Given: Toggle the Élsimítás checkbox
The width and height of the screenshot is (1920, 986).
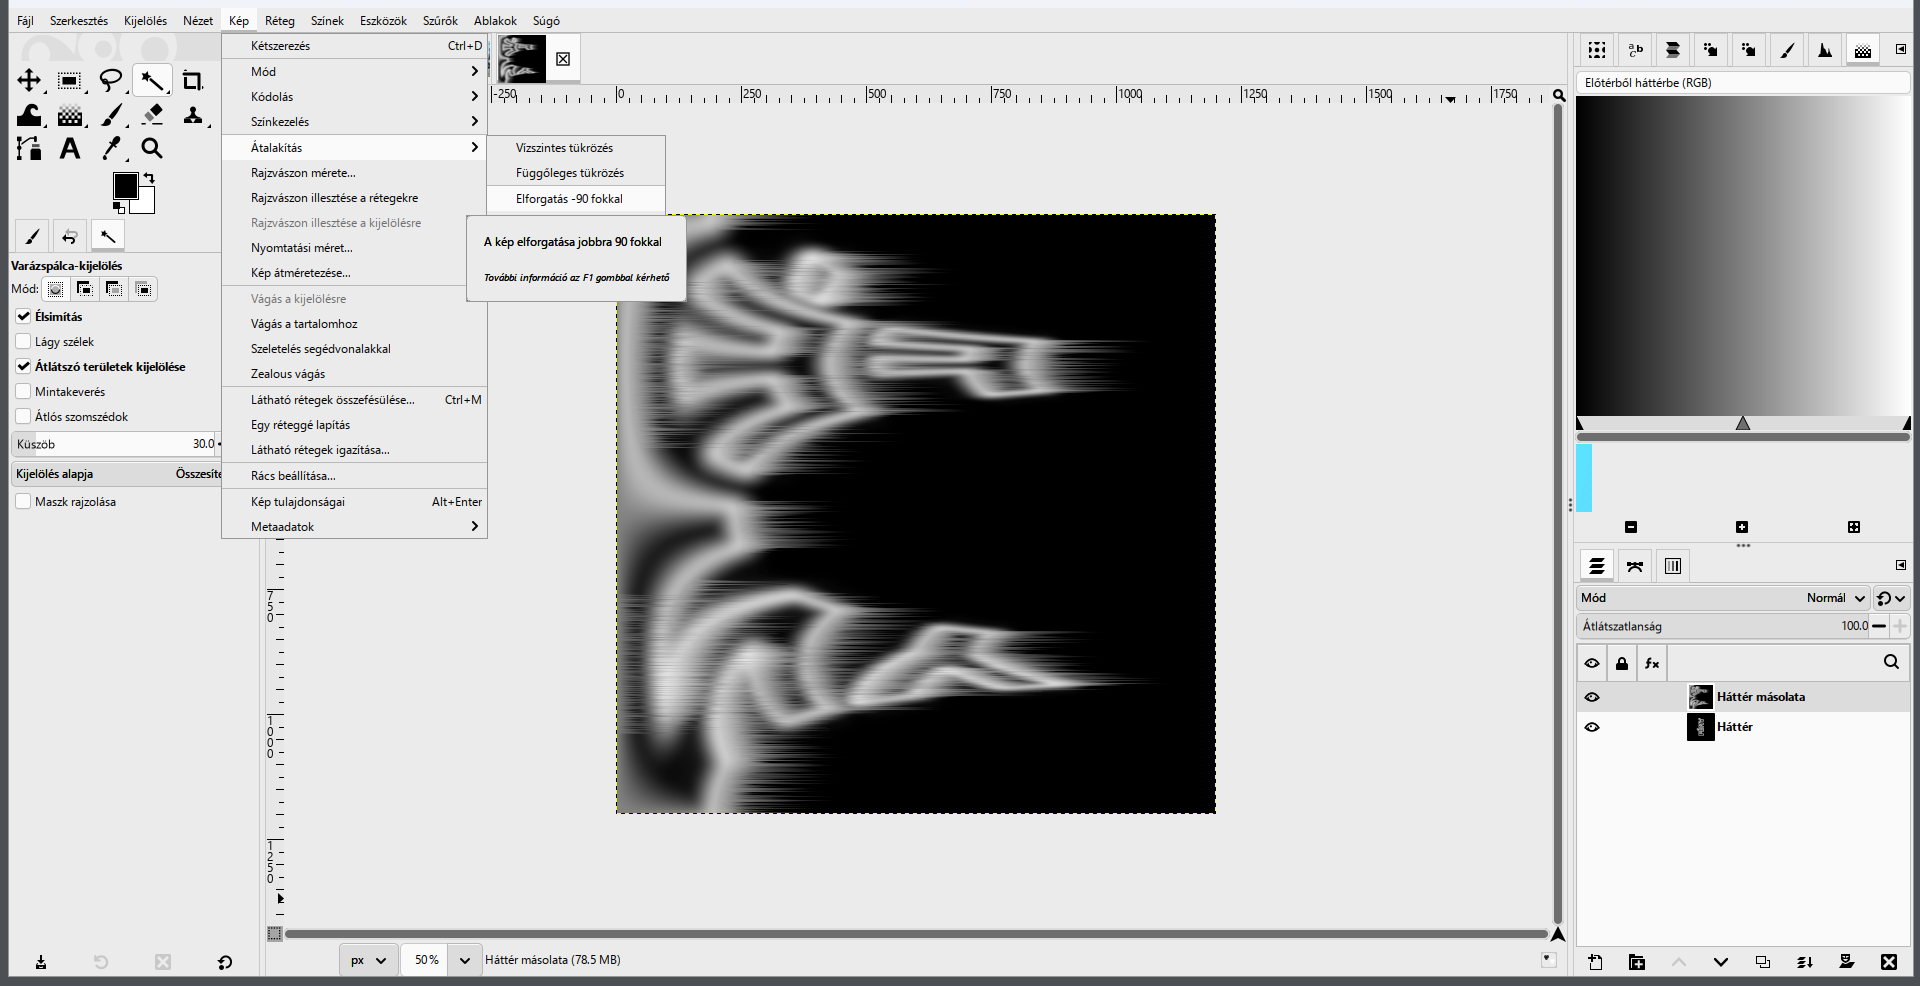Looking at the screenshot, I should click(23, 316).
